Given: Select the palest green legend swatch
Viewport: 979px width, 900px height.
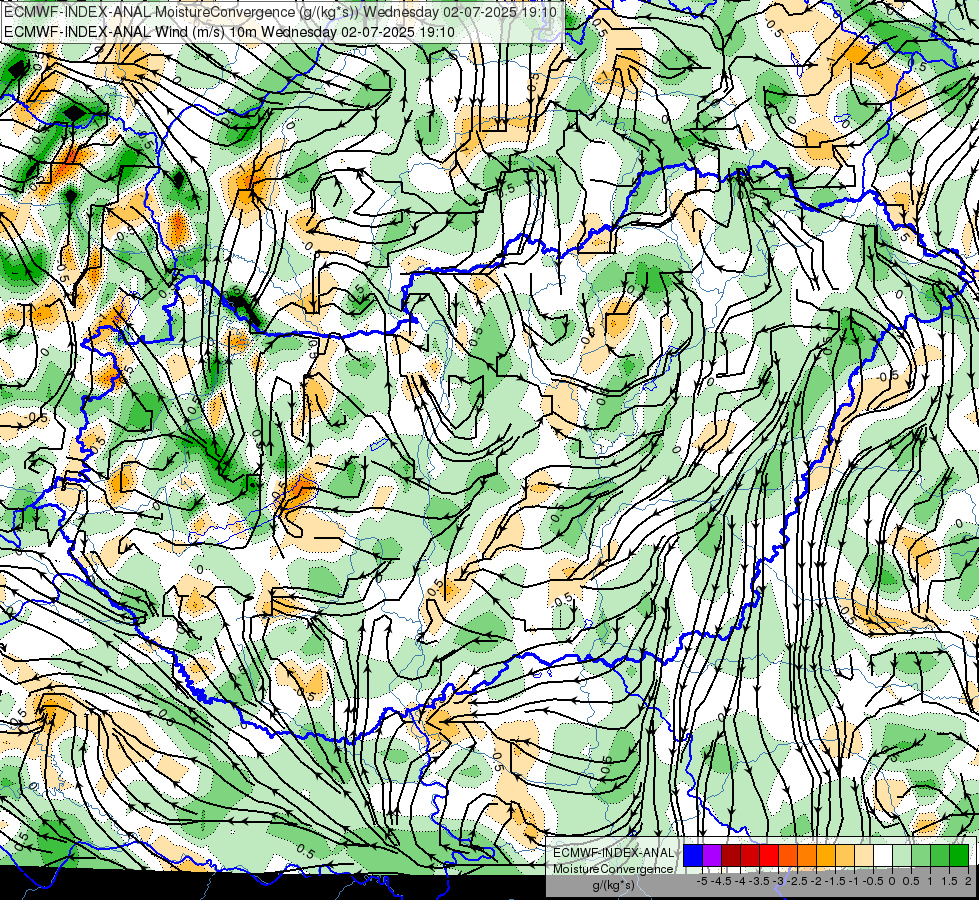Looking at the screenshot, I should tap(902, 855).
